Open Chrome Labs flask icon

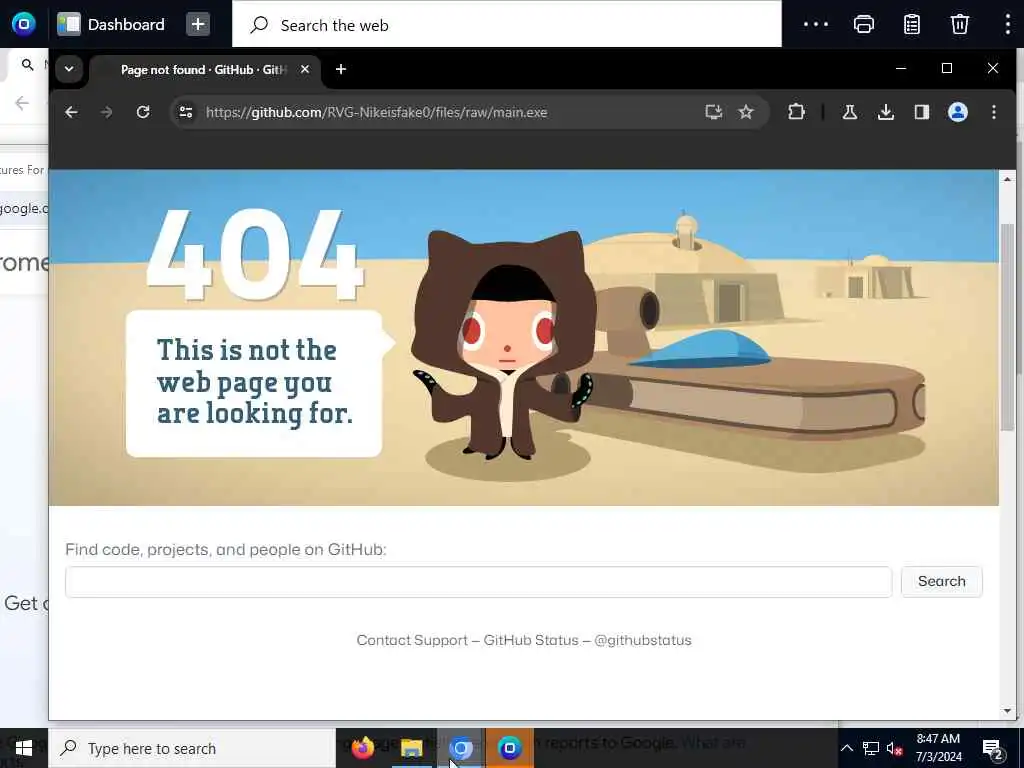(x=850, y=112)
